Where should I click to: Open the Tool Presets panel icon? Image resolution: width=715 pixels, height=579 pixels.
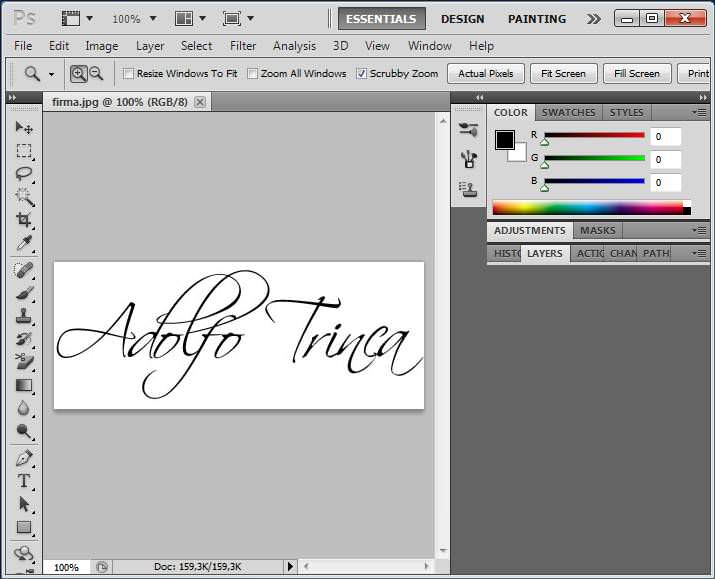pos(468,160)
